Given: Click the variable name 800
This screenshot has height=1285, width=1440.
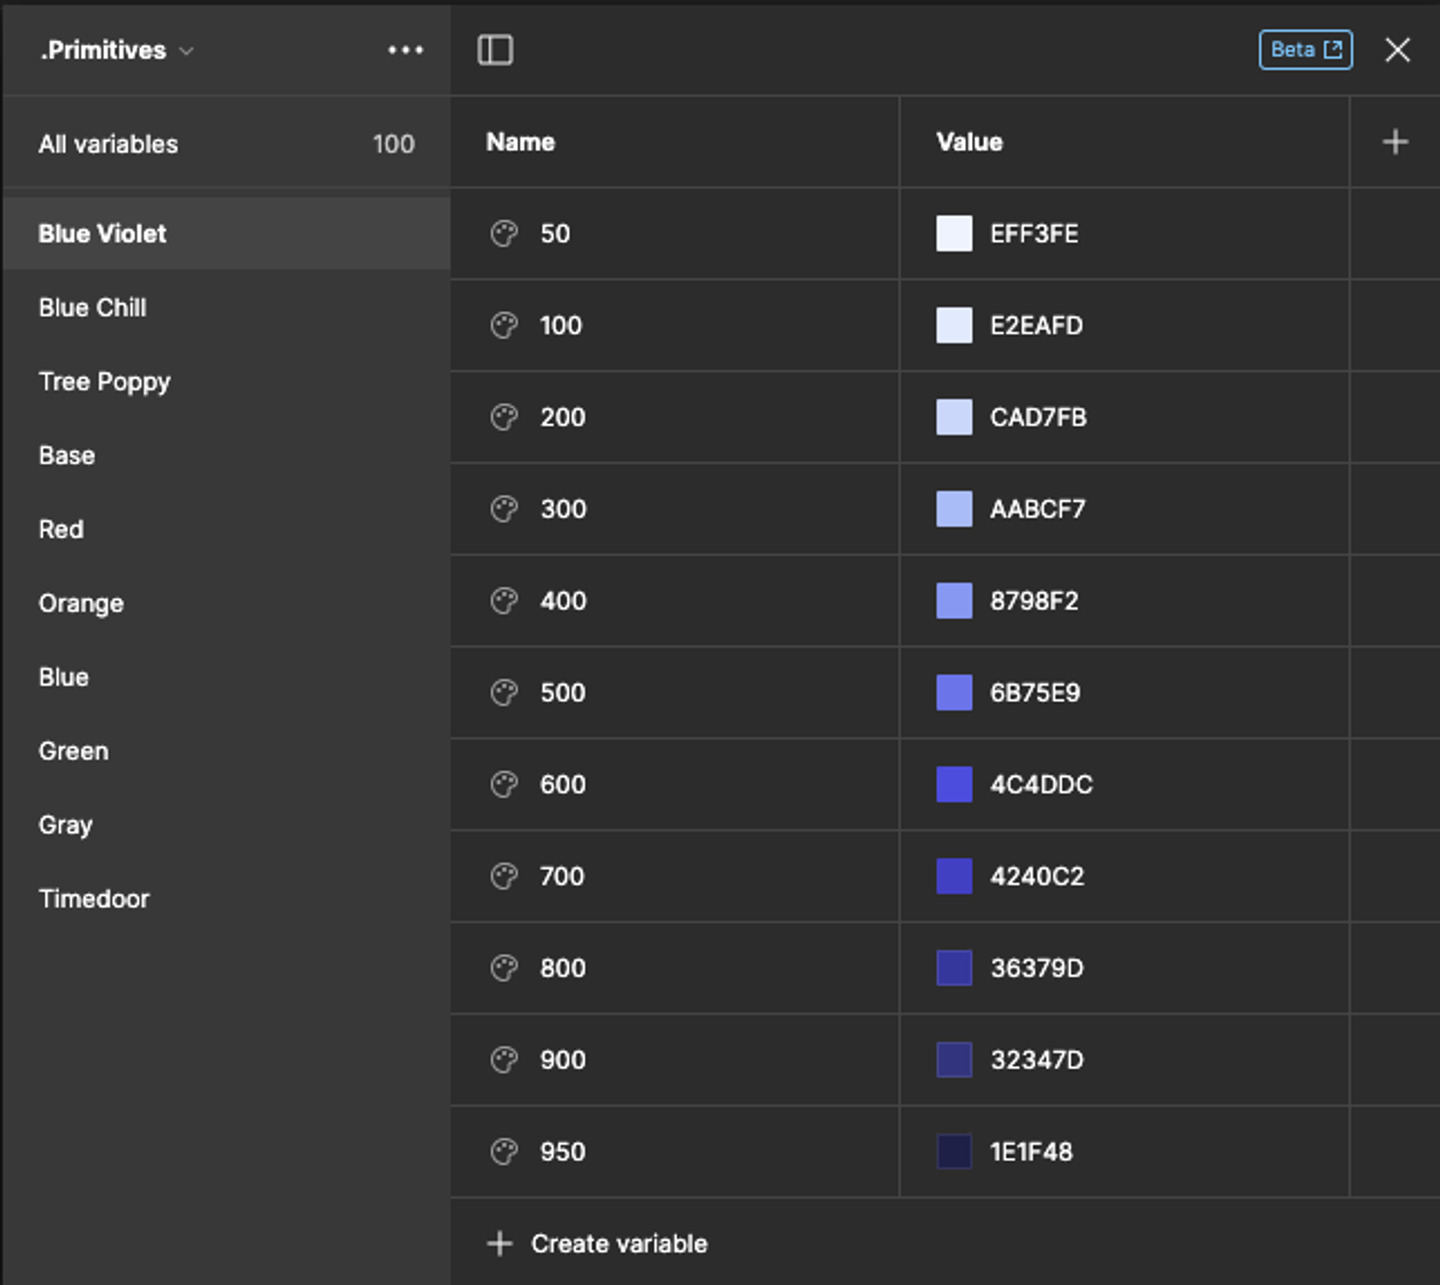Looking at the screenshot, I should coord(563,968).
